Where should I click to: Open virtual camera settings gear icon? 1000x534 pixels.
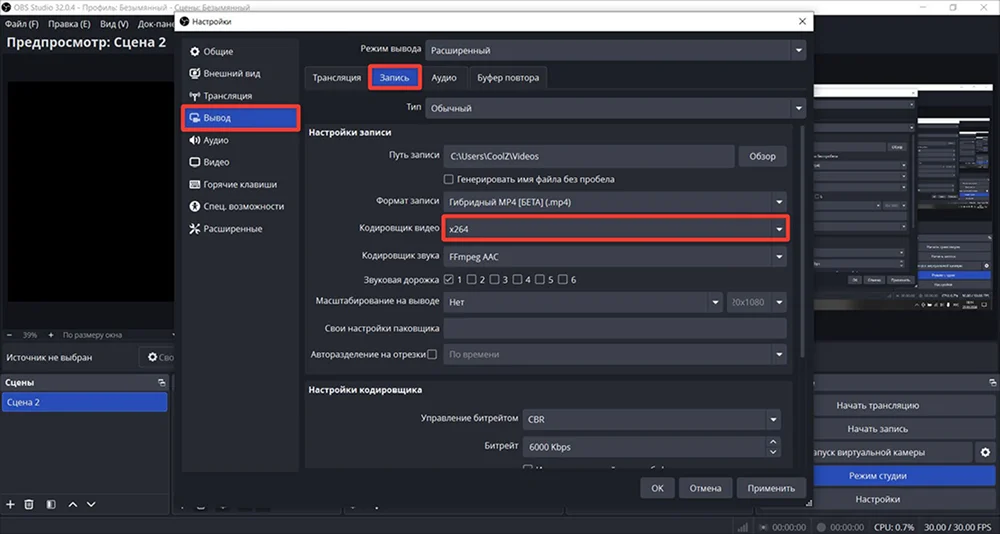[x=985, y=452]
